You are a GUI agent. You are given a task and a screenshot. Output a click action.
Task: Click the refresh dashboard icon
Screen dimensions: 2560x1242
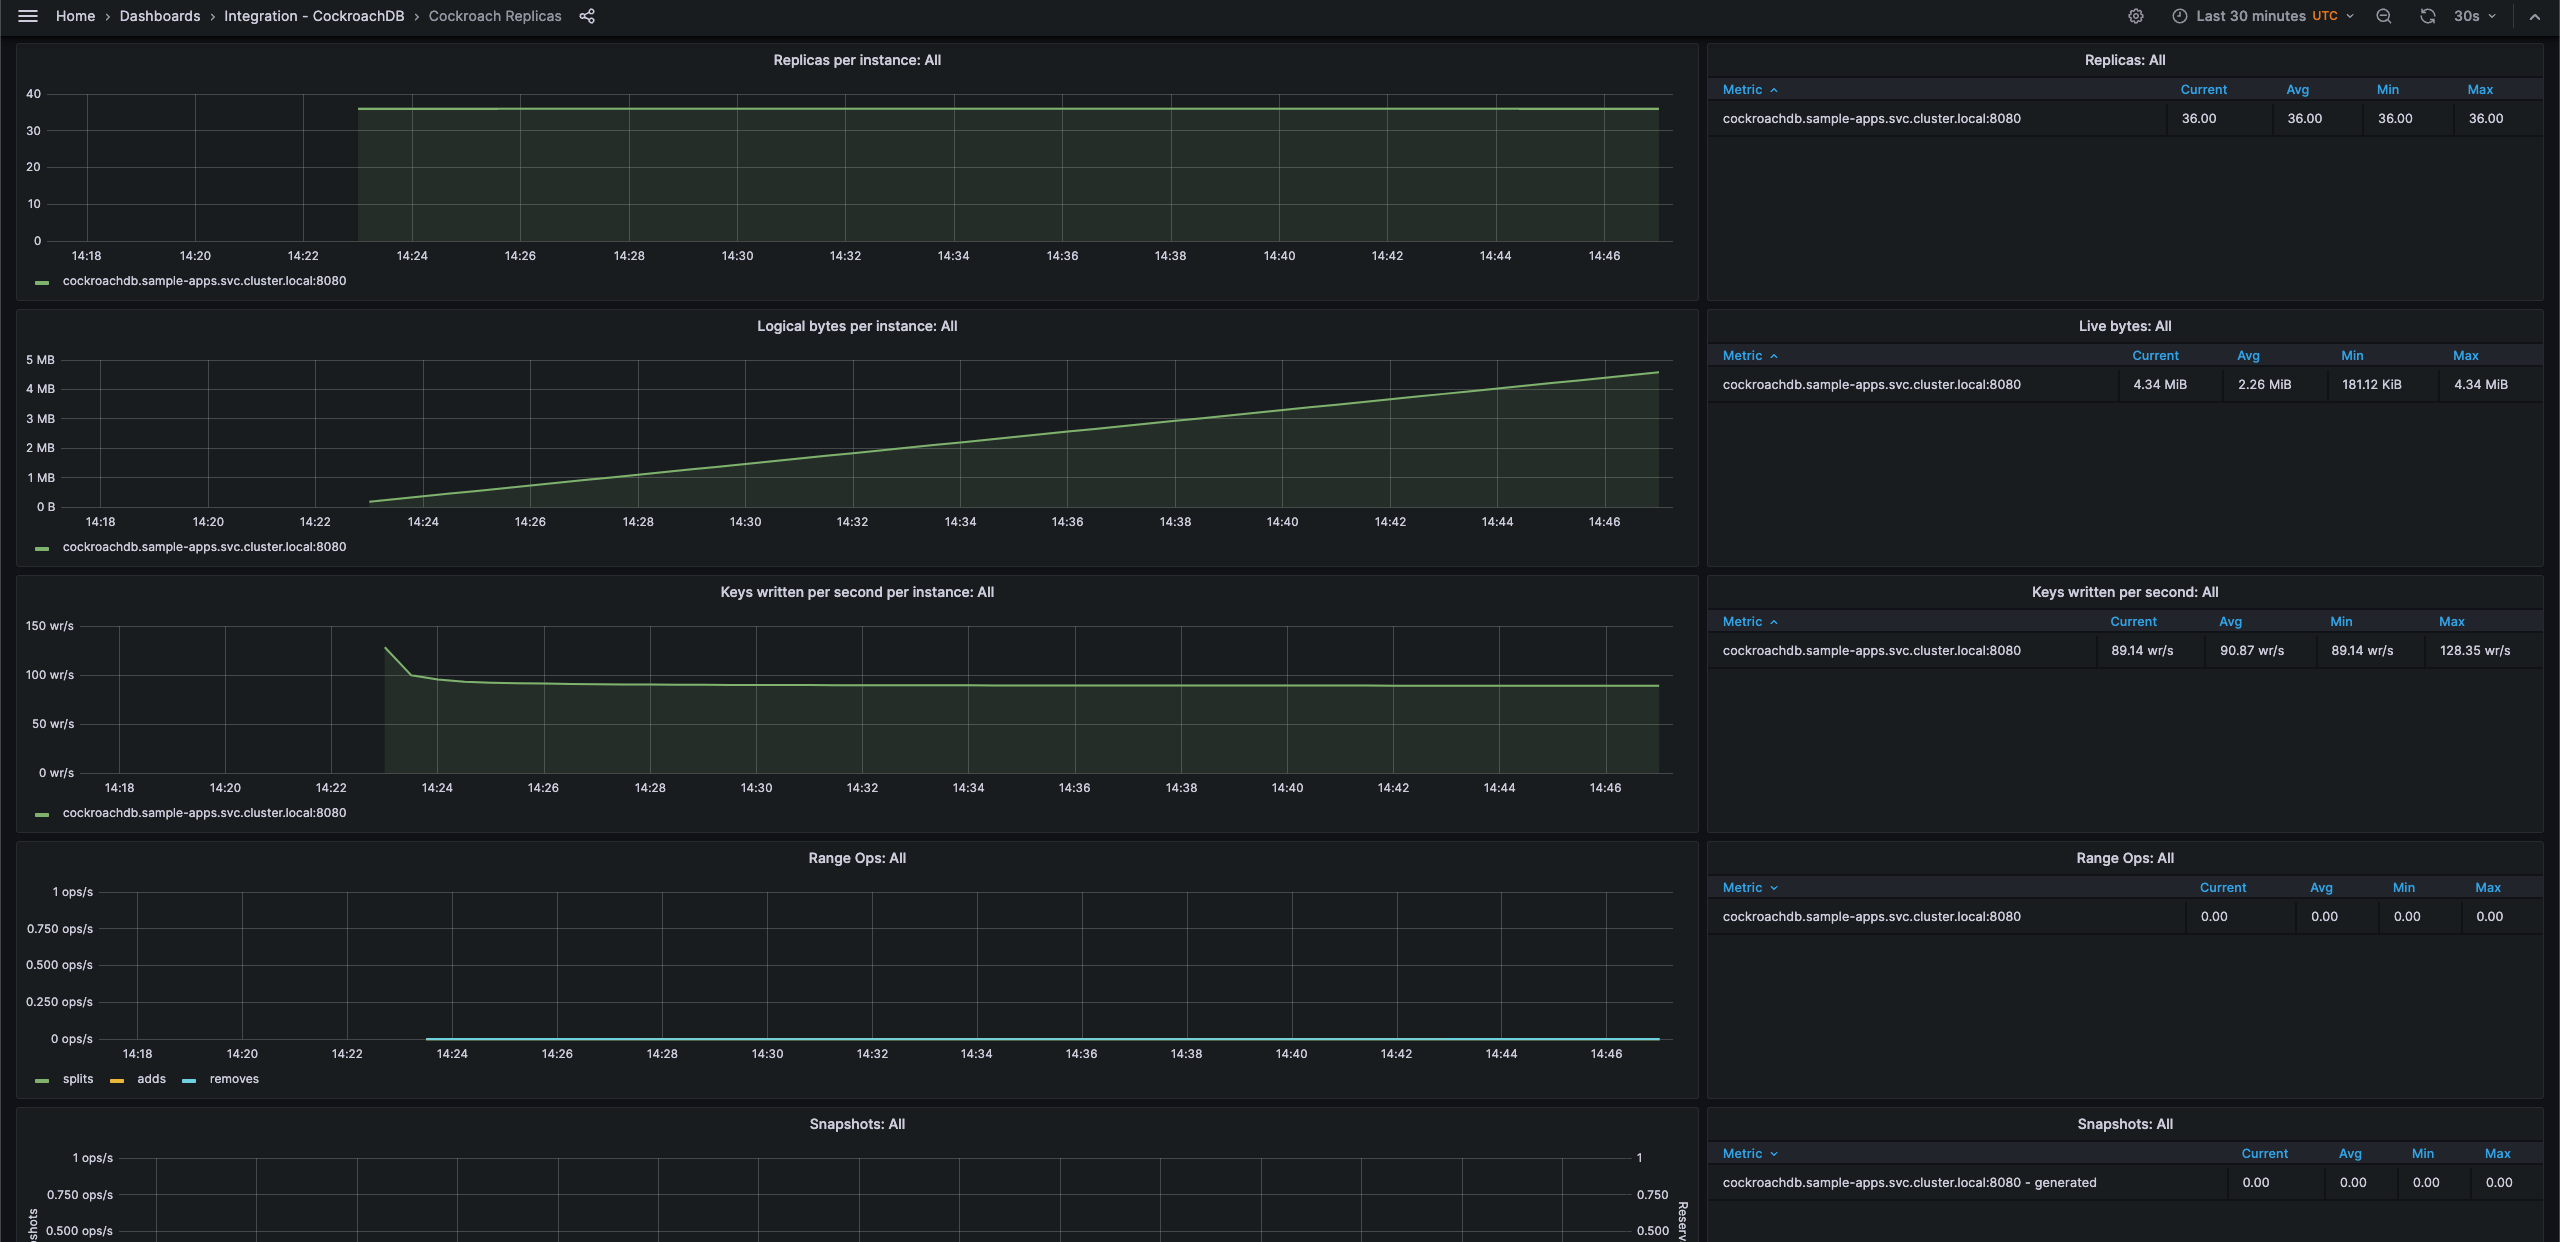2427,16
